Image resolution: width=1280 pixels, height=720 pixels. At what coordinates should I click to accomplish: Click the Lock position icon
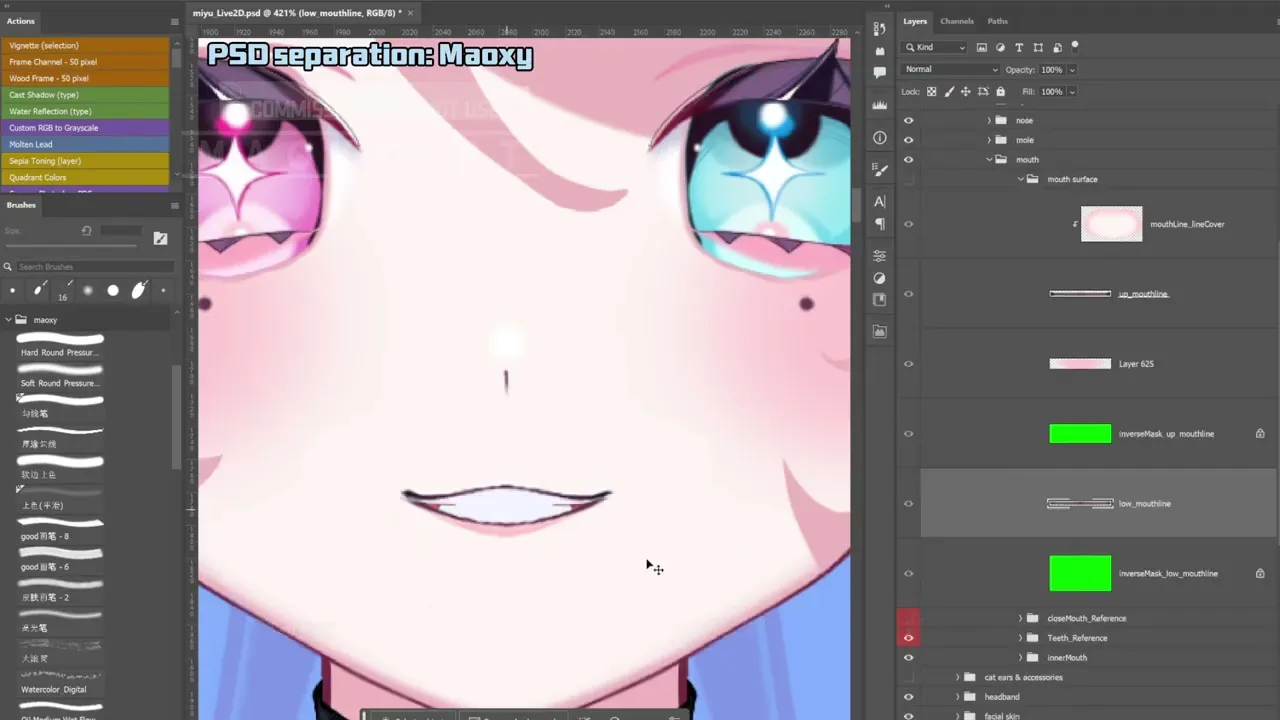tap(966, 91)
